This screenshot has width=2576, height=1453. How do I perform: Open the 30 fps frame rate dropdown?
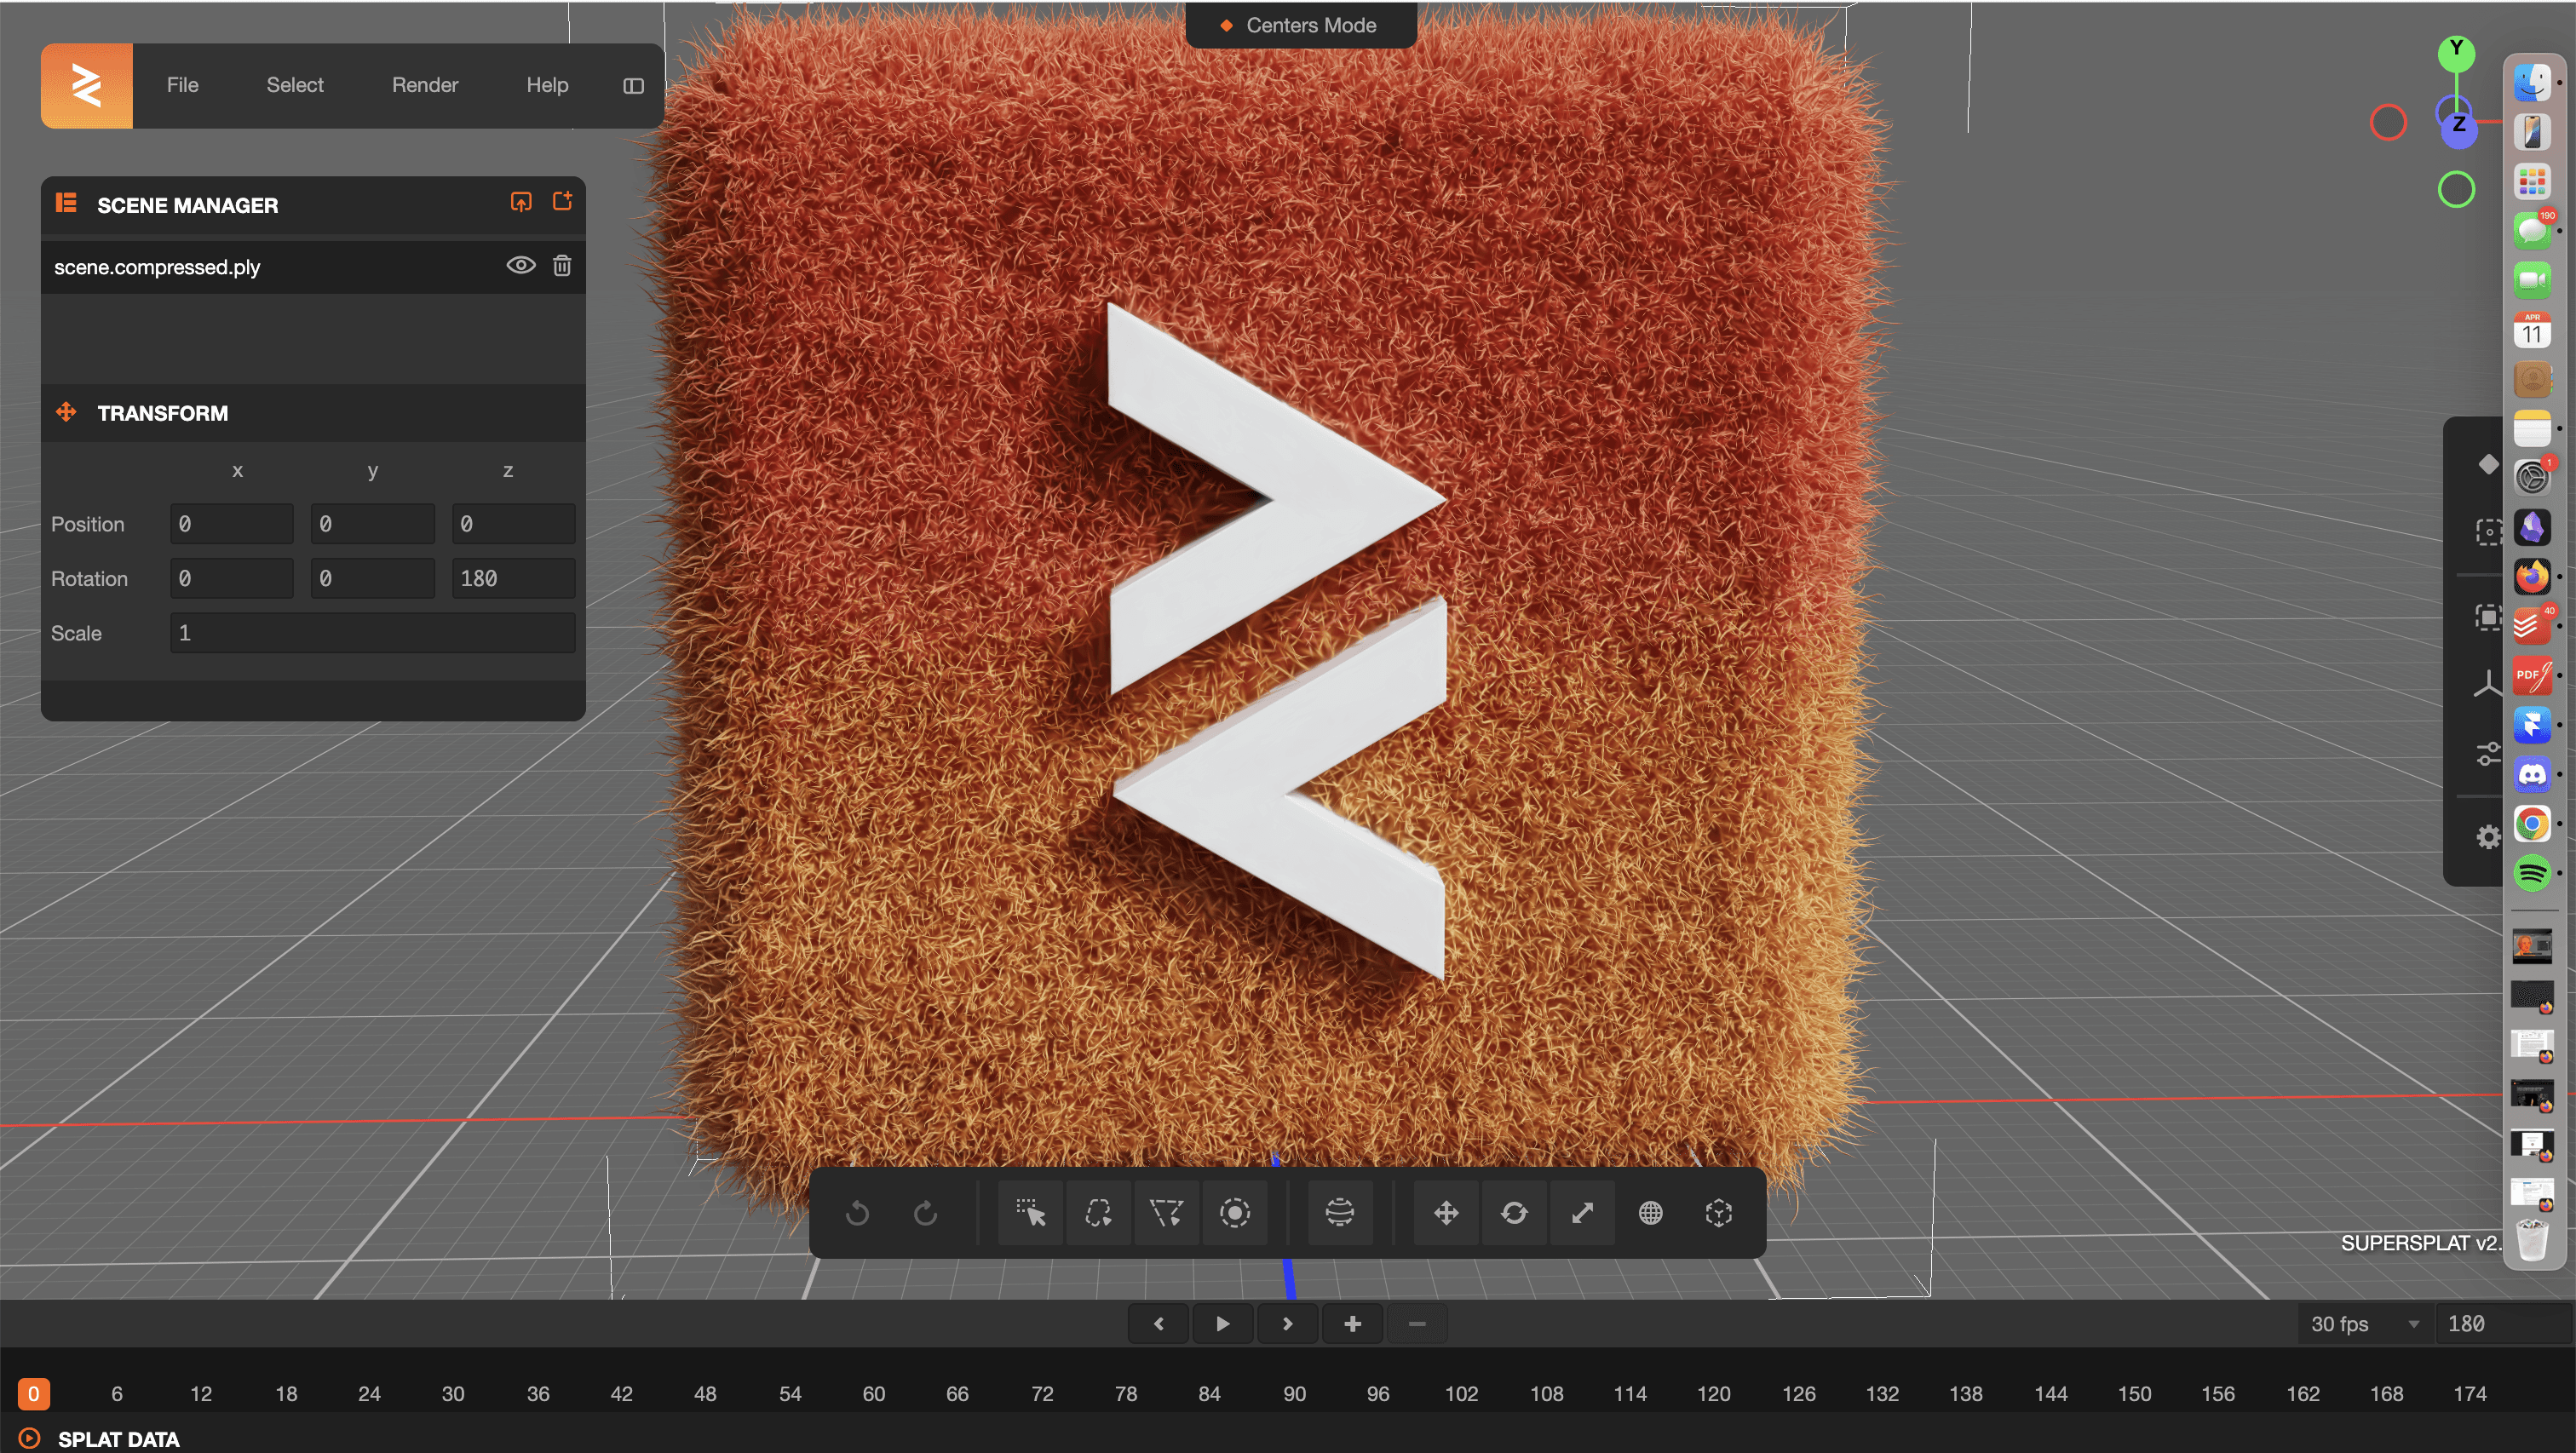point(2364,1324)
